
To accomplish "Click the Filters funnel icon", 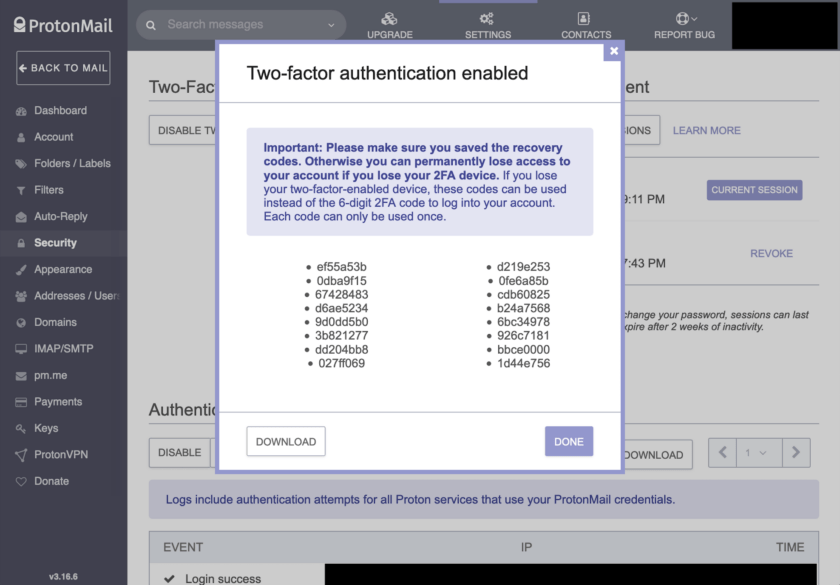I will (21, 191).
